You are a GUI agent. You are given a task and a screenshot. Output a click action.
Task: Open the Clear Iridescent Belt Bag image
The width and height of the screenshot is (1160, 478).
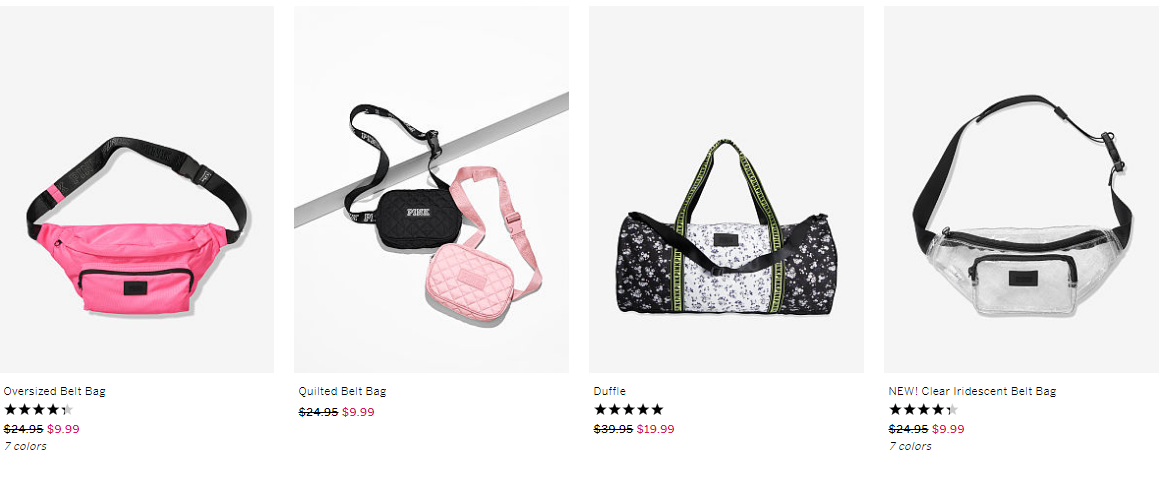(x=1022, y=189)
